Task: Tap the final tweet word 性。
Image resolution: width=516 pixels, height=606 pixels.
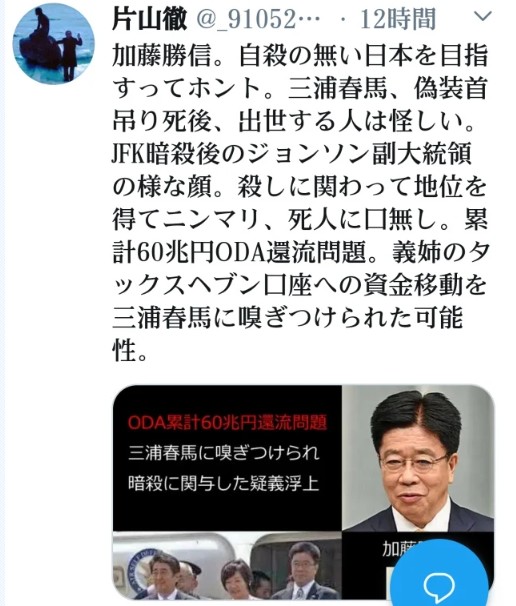Action: pos(130,351)
